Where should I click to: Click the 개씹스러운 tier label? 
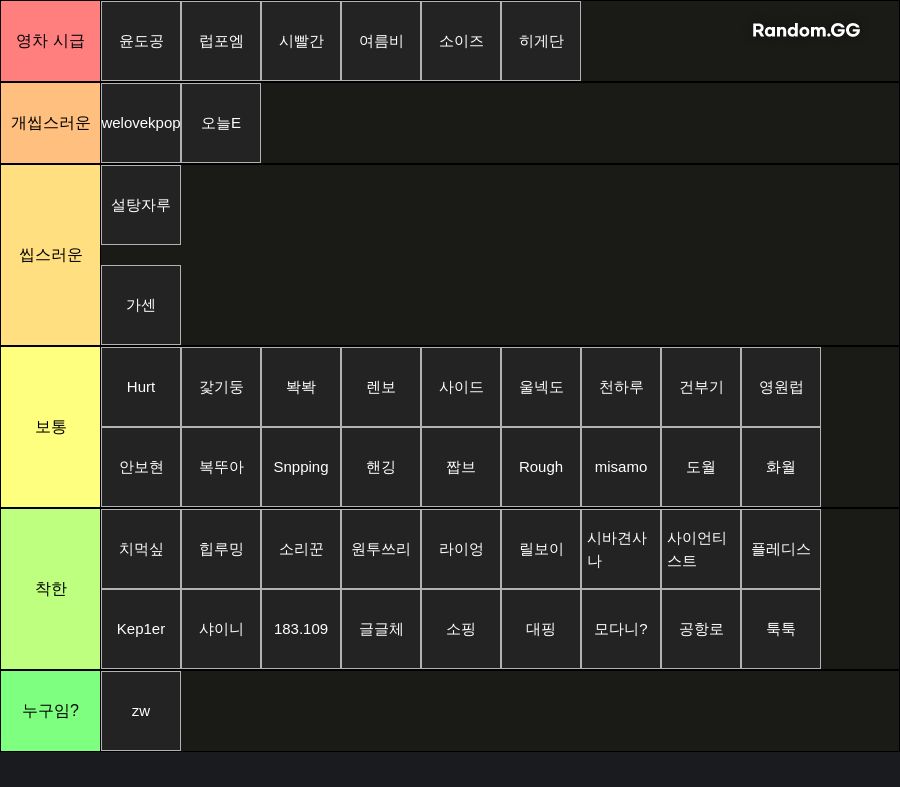pyautogui.click(x=51, y=123)
